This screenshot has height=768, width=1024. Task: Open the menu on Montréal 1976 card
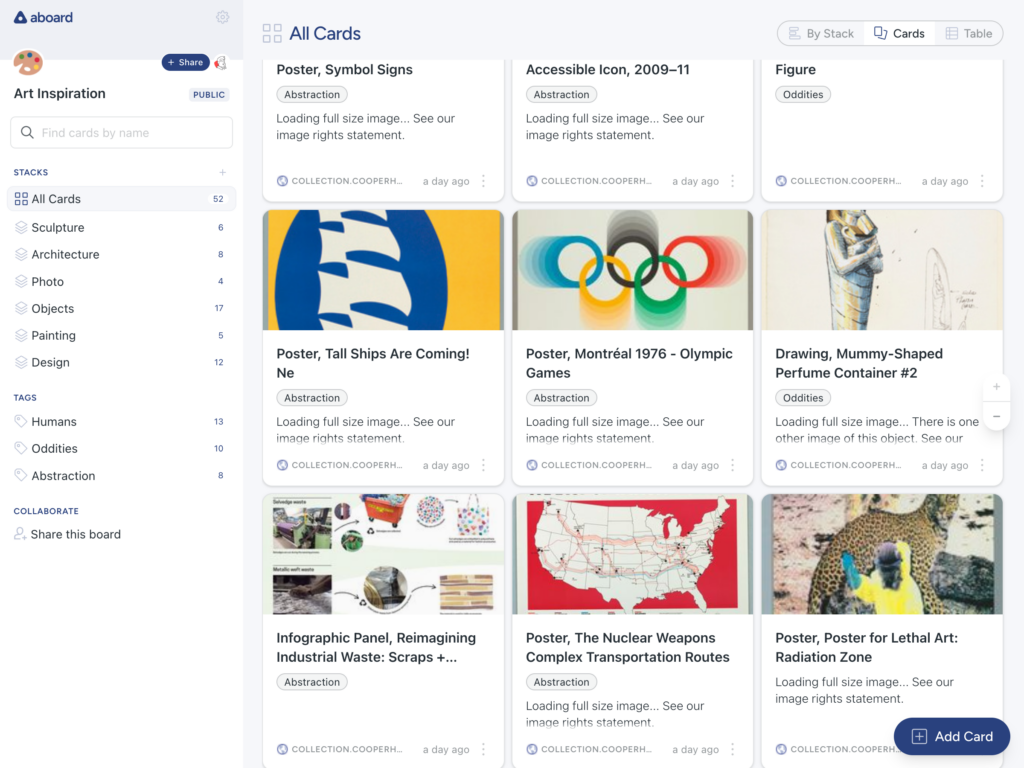tap(733, 465)
